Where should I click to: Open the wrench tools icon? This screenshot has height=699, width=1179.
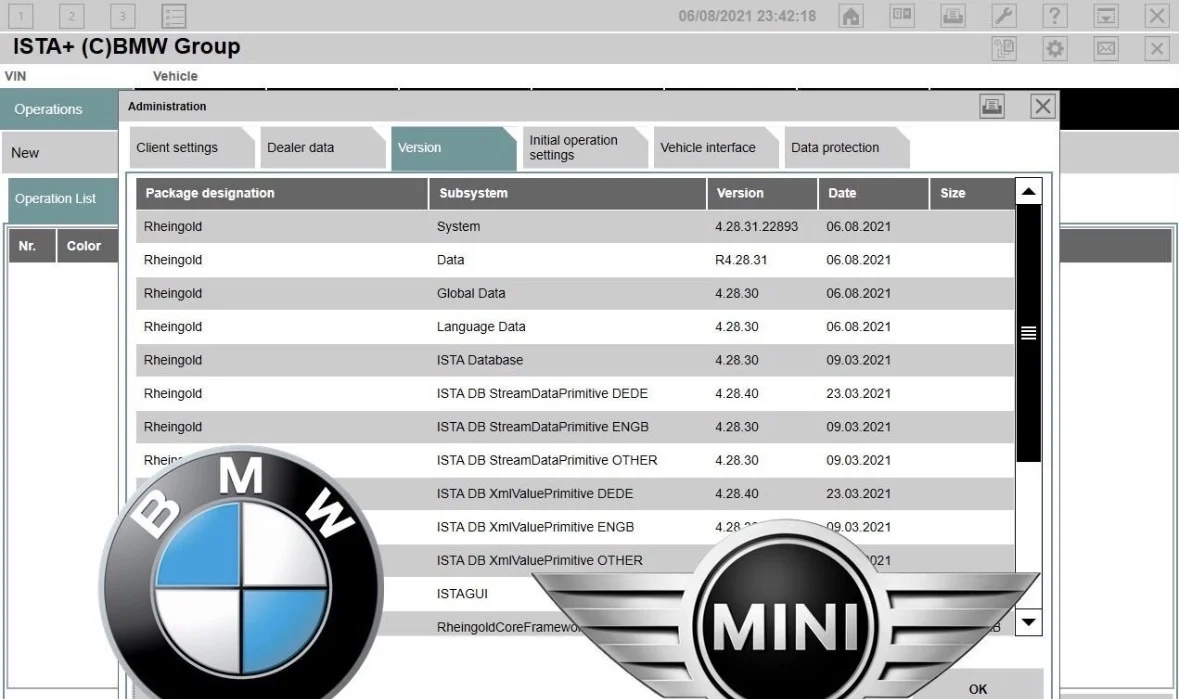click(1004, 16)
